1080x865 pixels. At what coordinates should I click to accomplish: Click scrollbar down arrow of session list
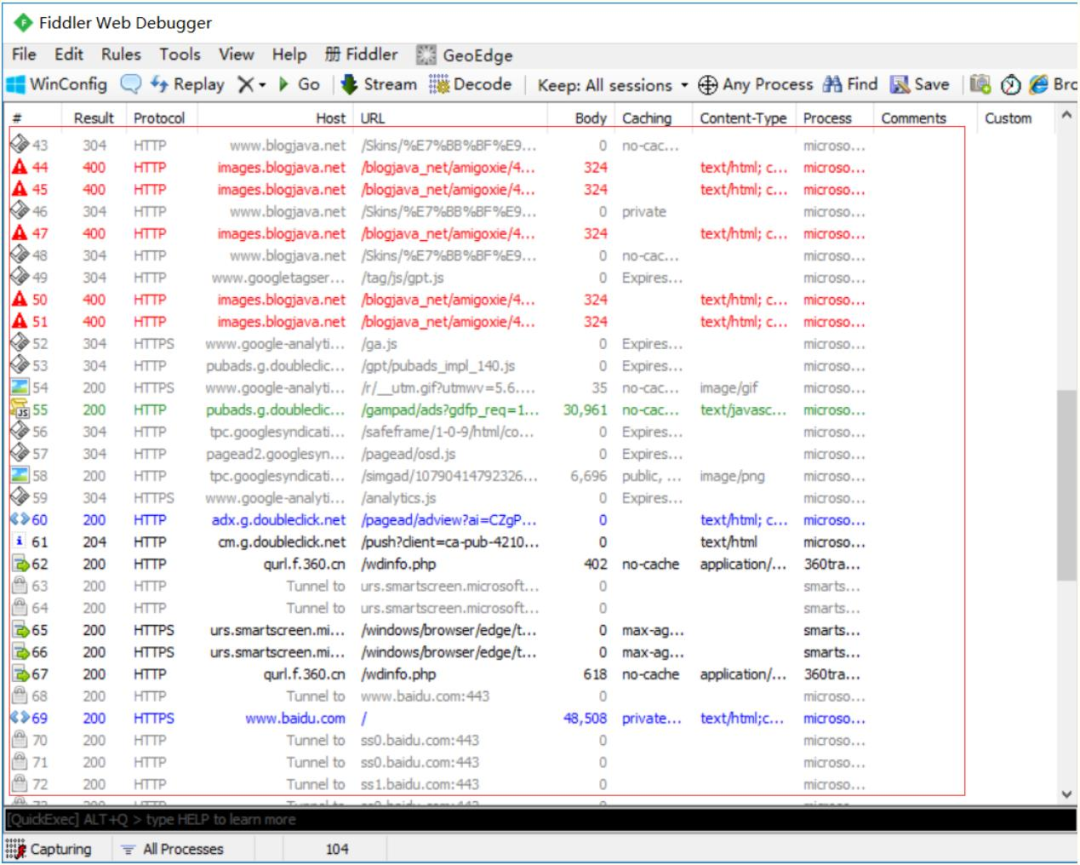[x=1066, y=794]
